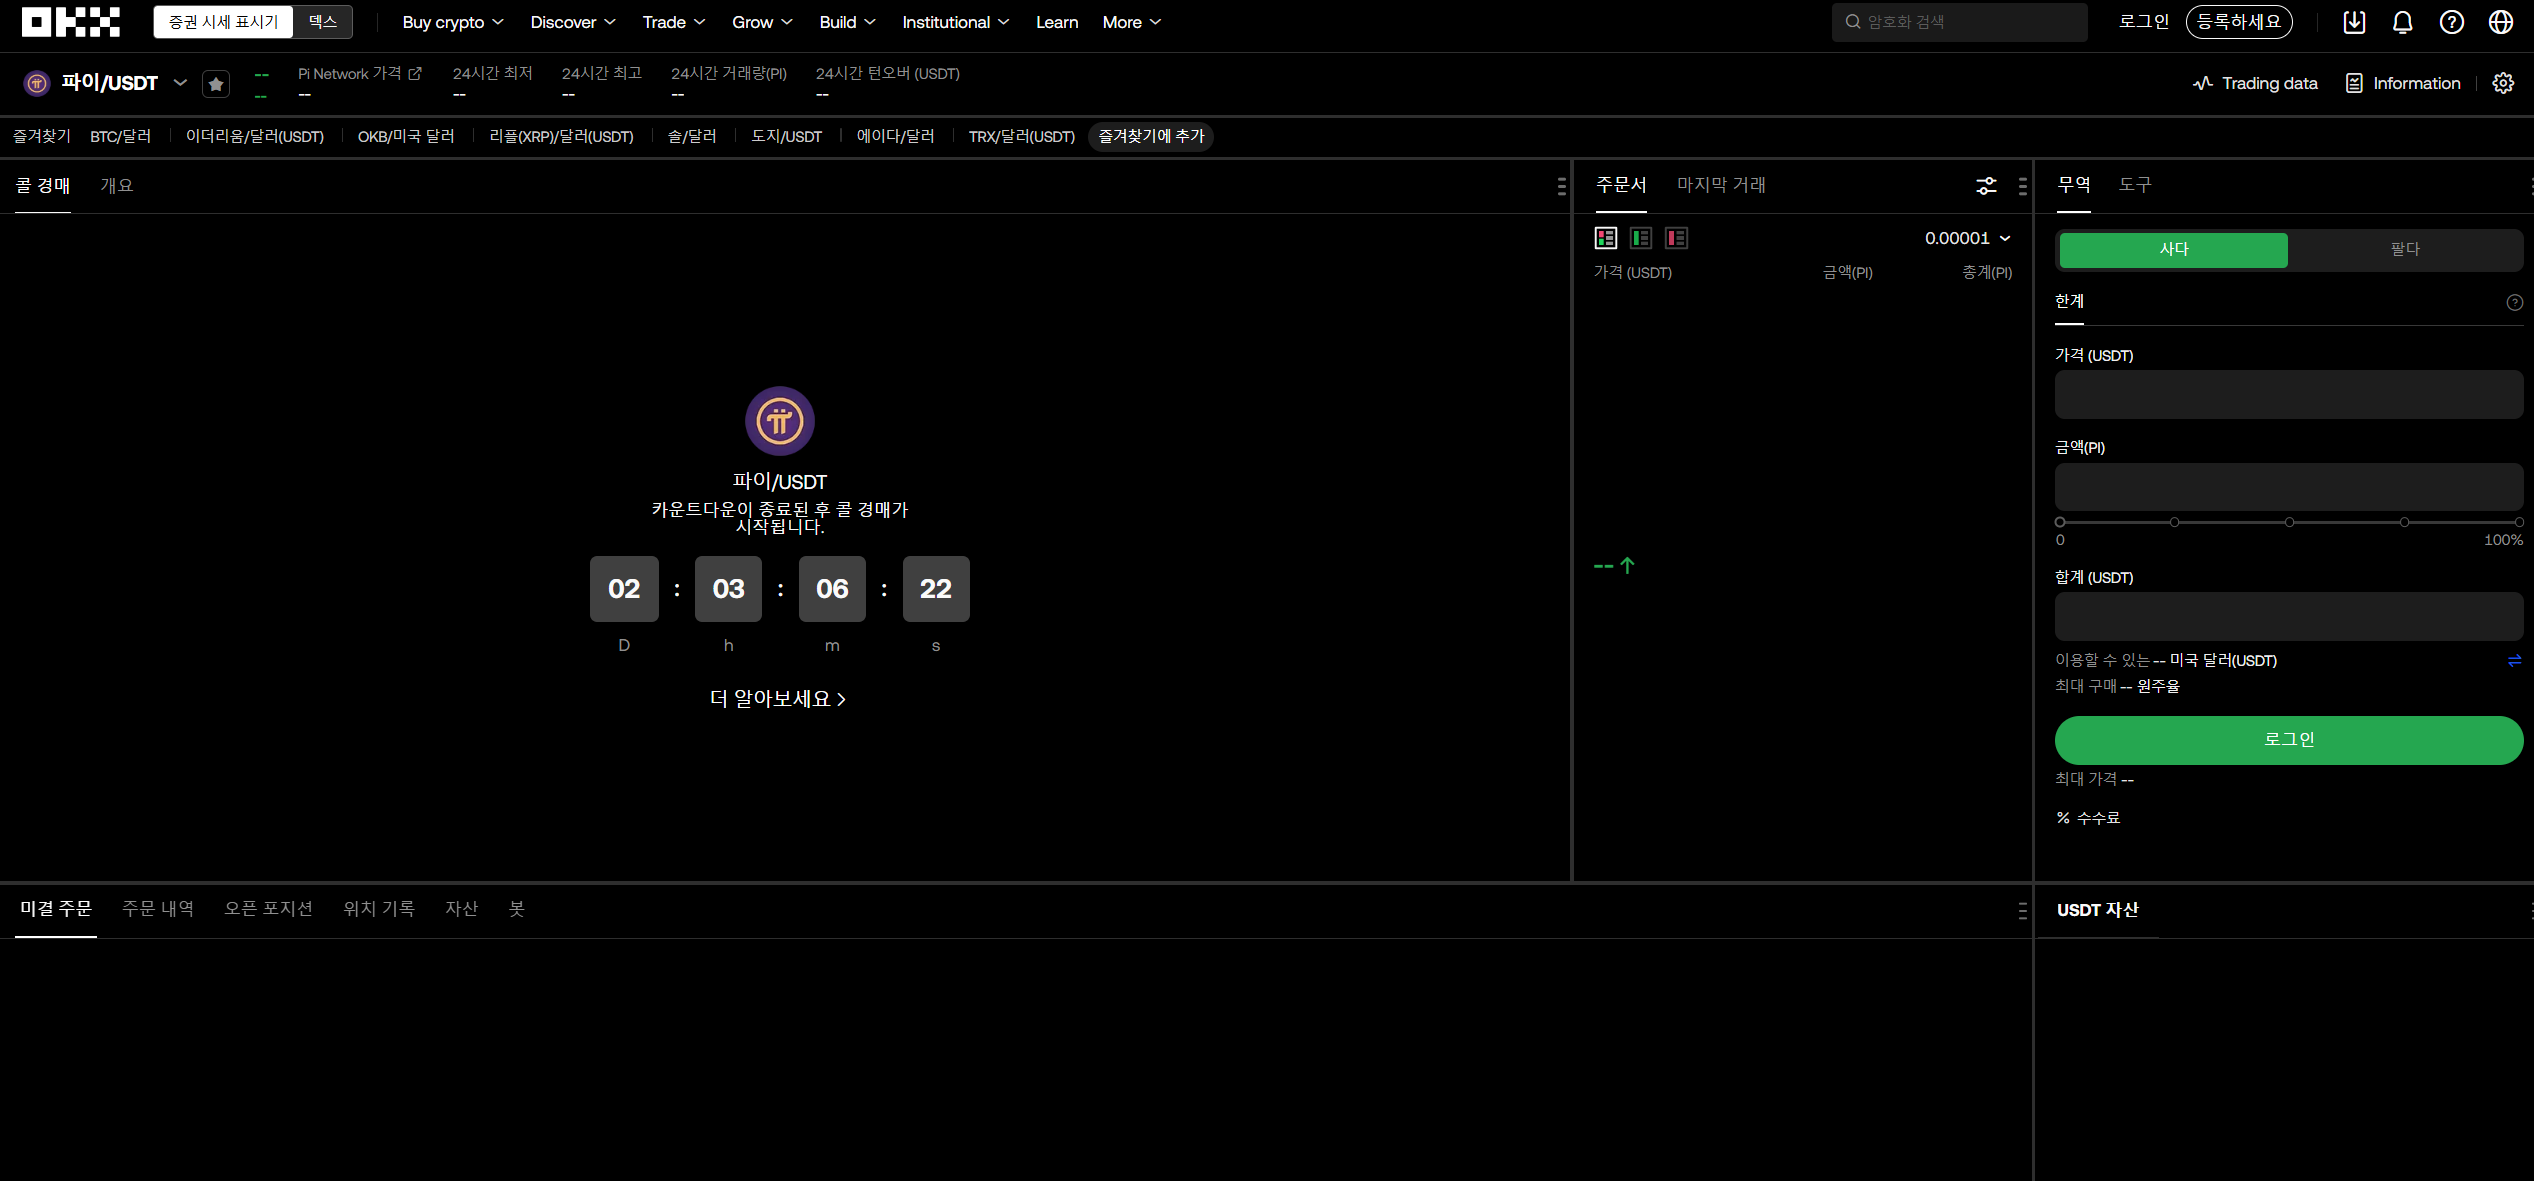The image size is (2534, 1181).
Task: Click the OKX logo
Action: coord(71,22)
